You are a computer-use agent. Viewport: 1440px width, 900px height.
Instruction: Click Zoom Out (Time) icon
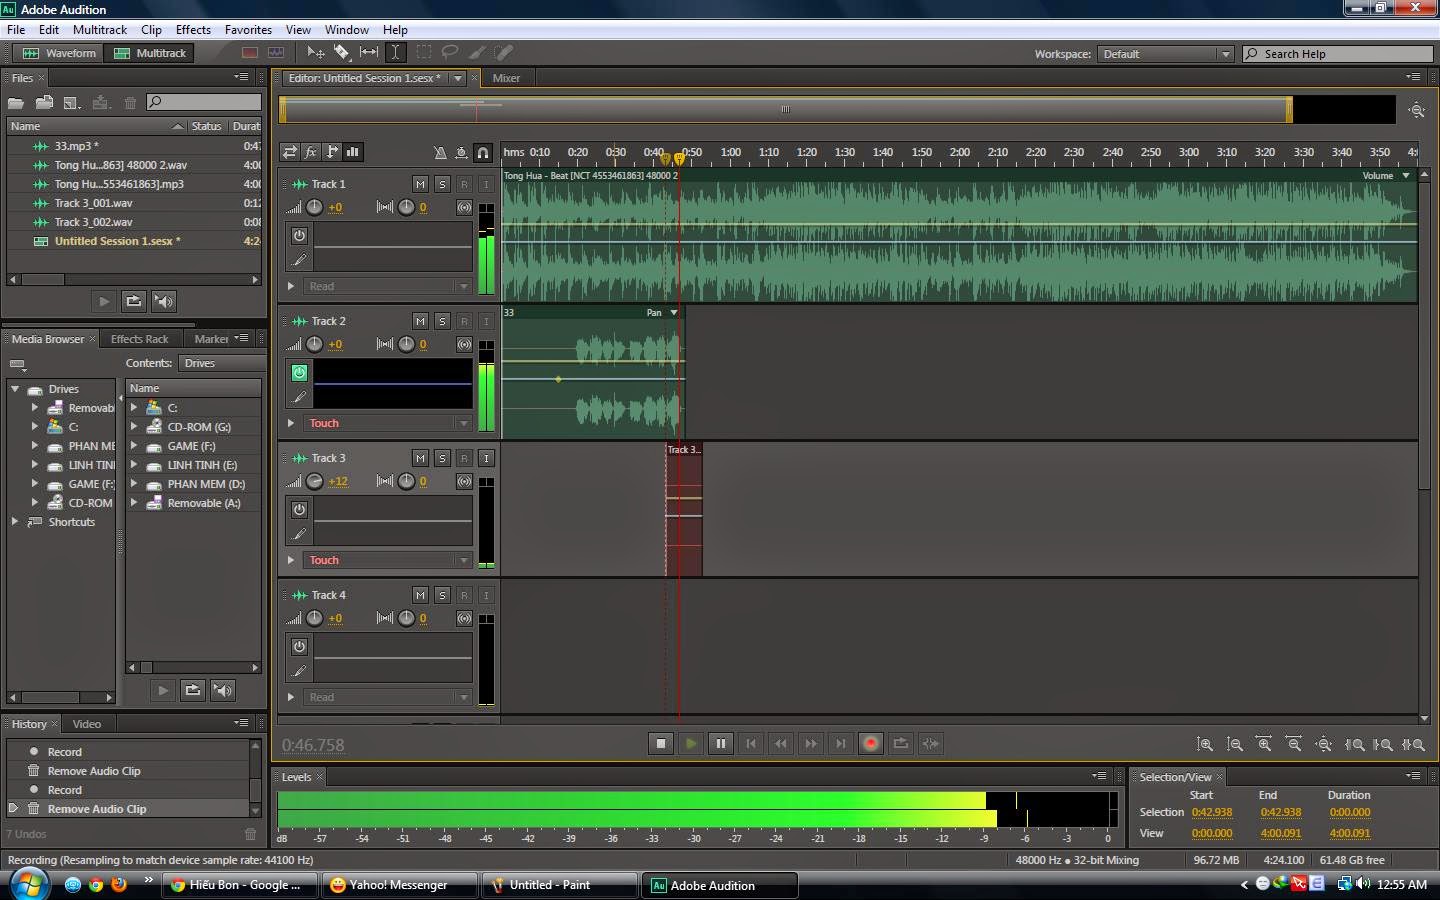click(x=1294, y=744)
